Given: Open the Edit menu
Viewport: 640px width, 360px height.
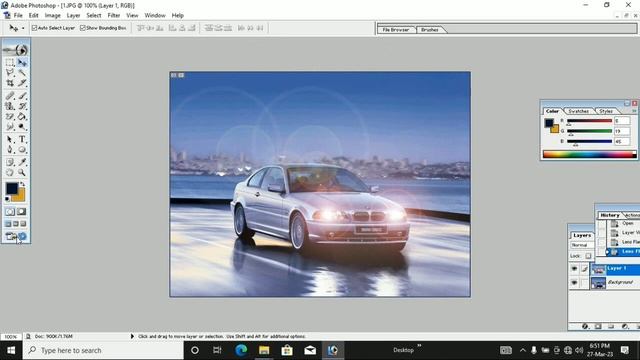Looking at the screenshot, I should (x=33, y=15).
